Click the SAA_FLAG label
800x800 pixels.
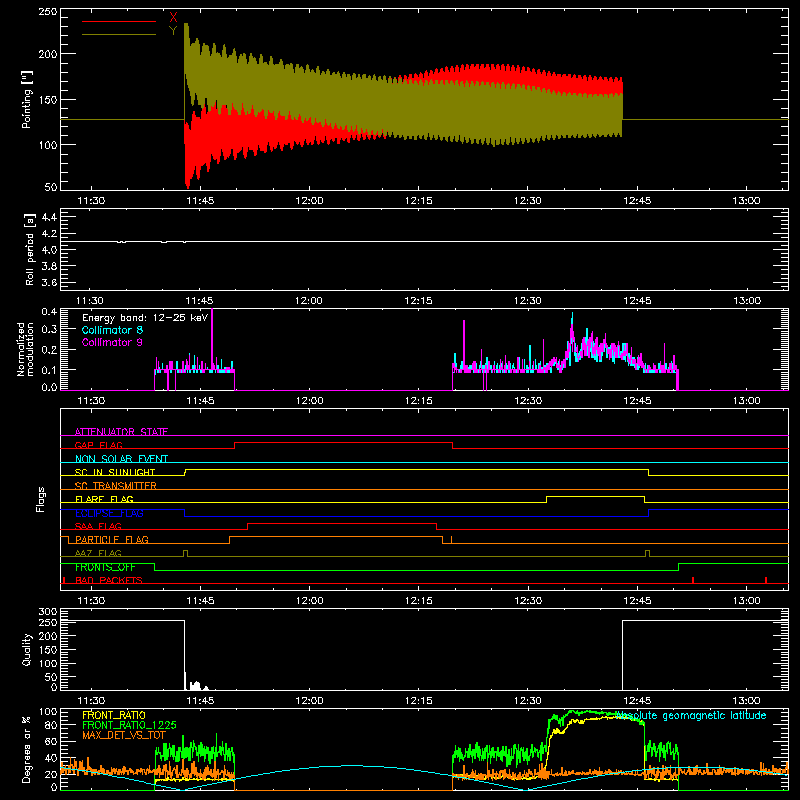click(x=98, y=526)
